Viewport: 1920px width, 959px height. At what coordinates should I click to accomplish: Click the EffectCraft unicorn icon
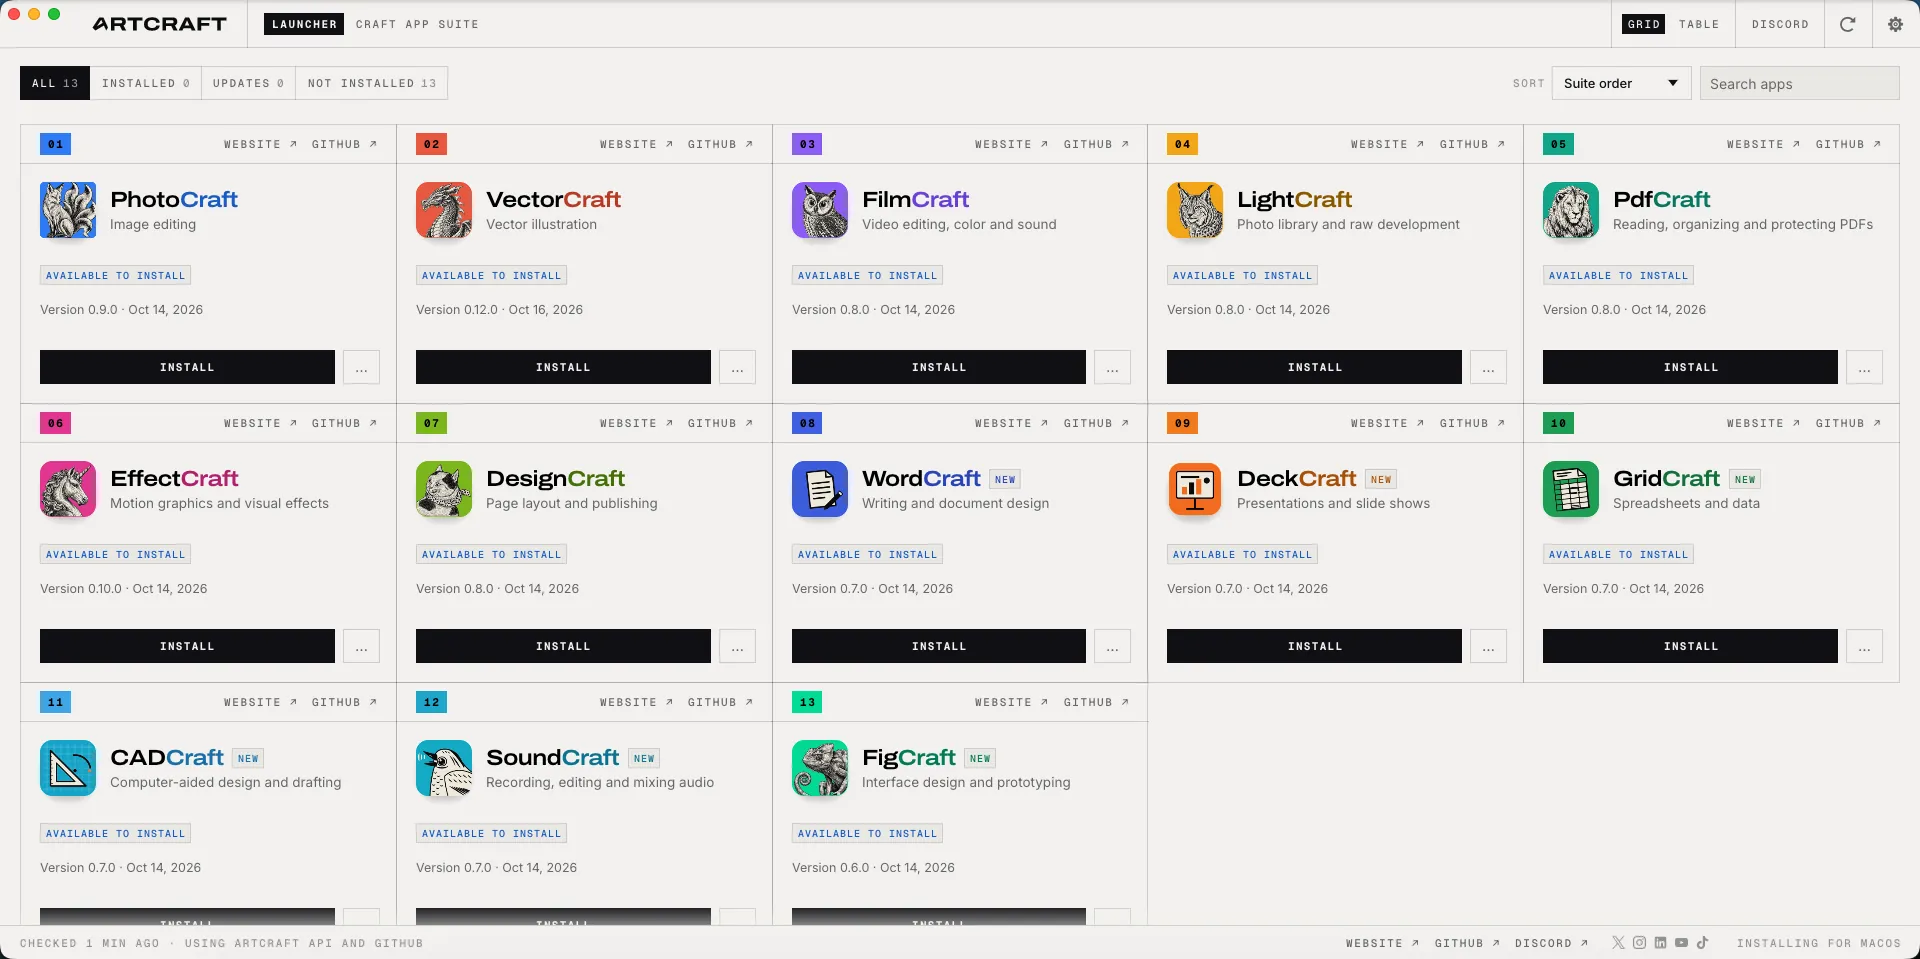click(68, 489)
